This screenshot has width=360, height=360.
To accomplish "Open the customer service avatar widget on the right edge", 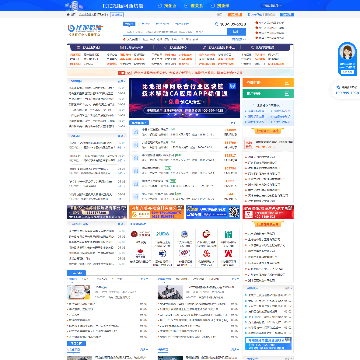I will point(347,59).
